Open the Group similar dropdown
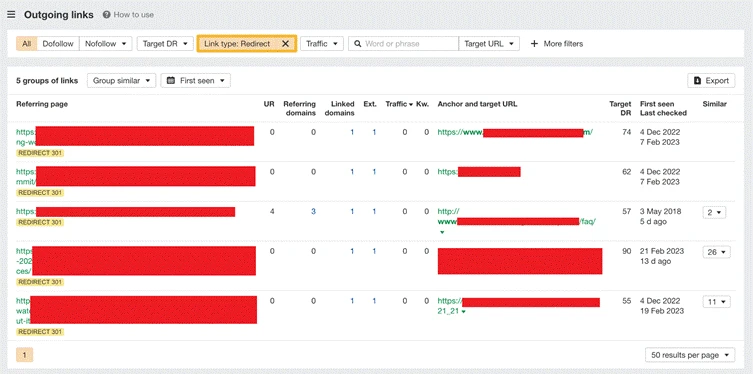 121,81
